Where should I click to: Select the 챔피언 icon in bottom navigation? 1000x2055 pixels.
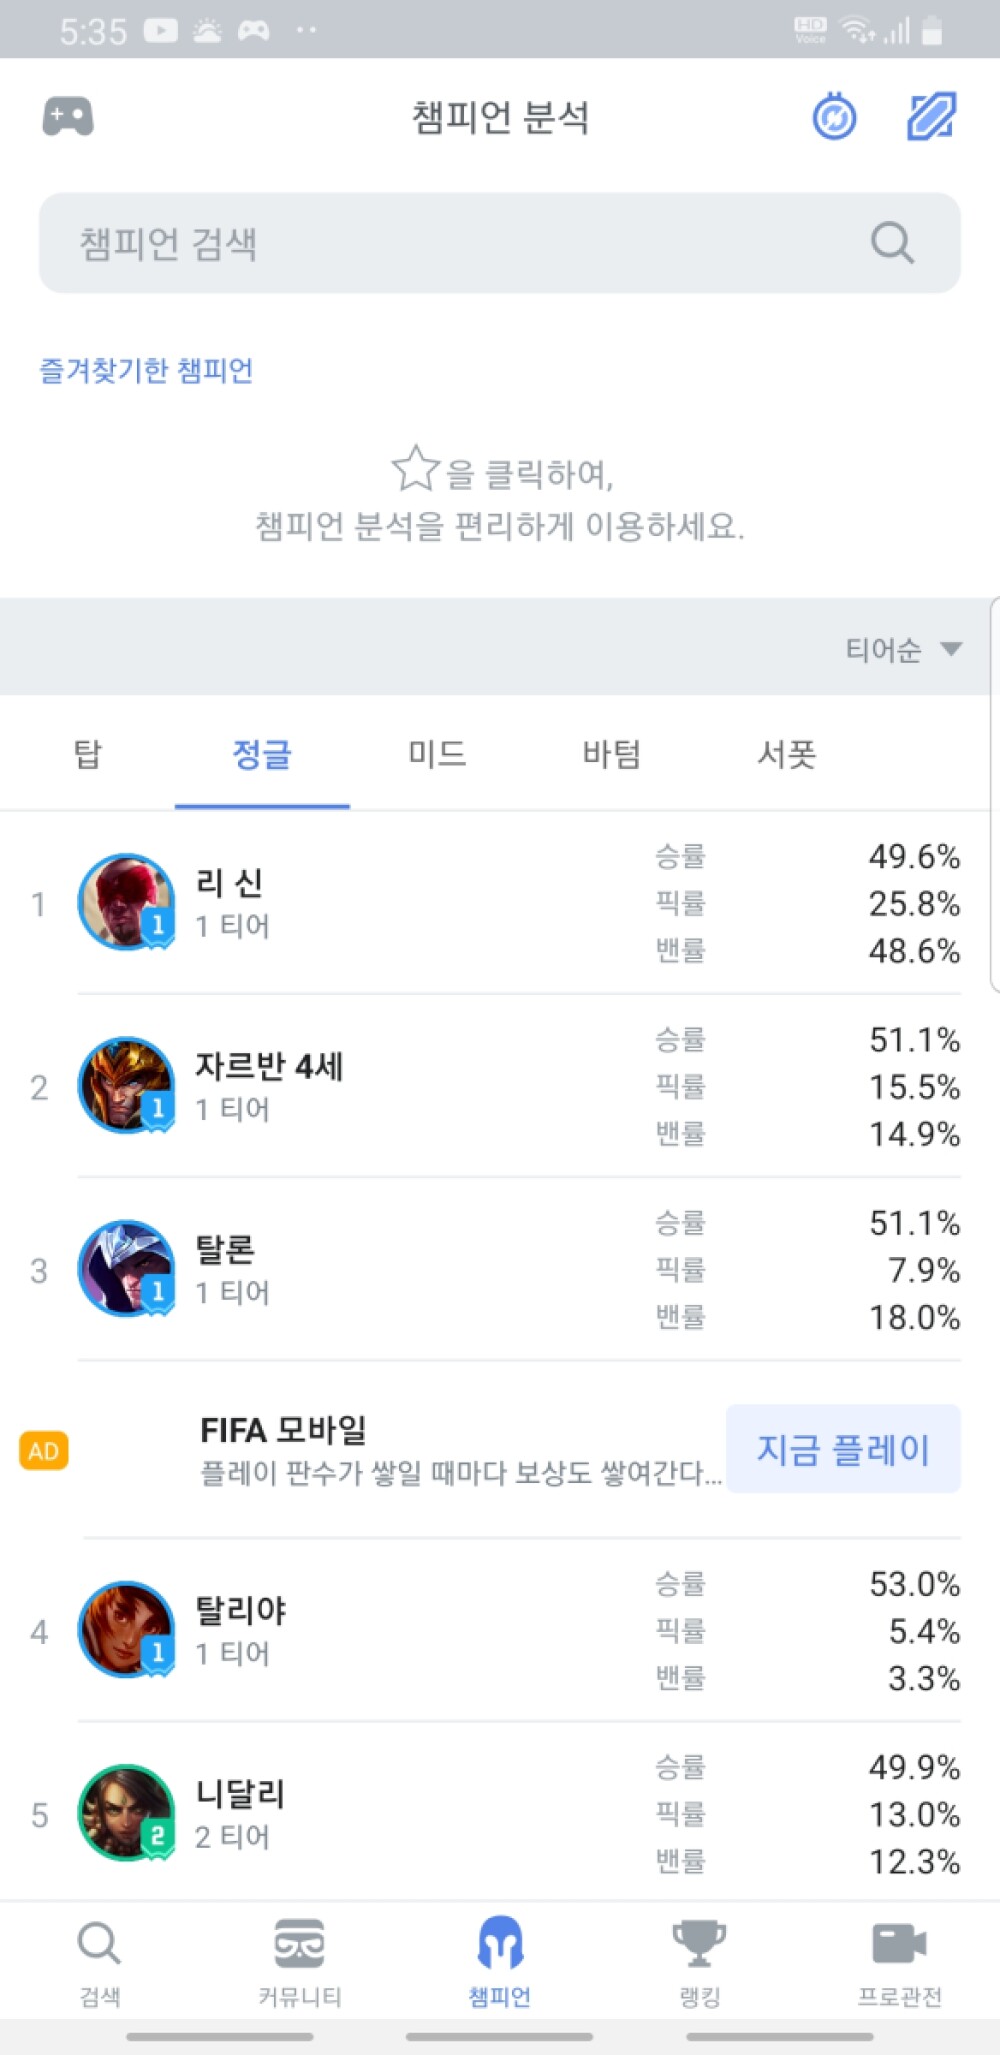pyautogui.click(x=500, y=1962)
